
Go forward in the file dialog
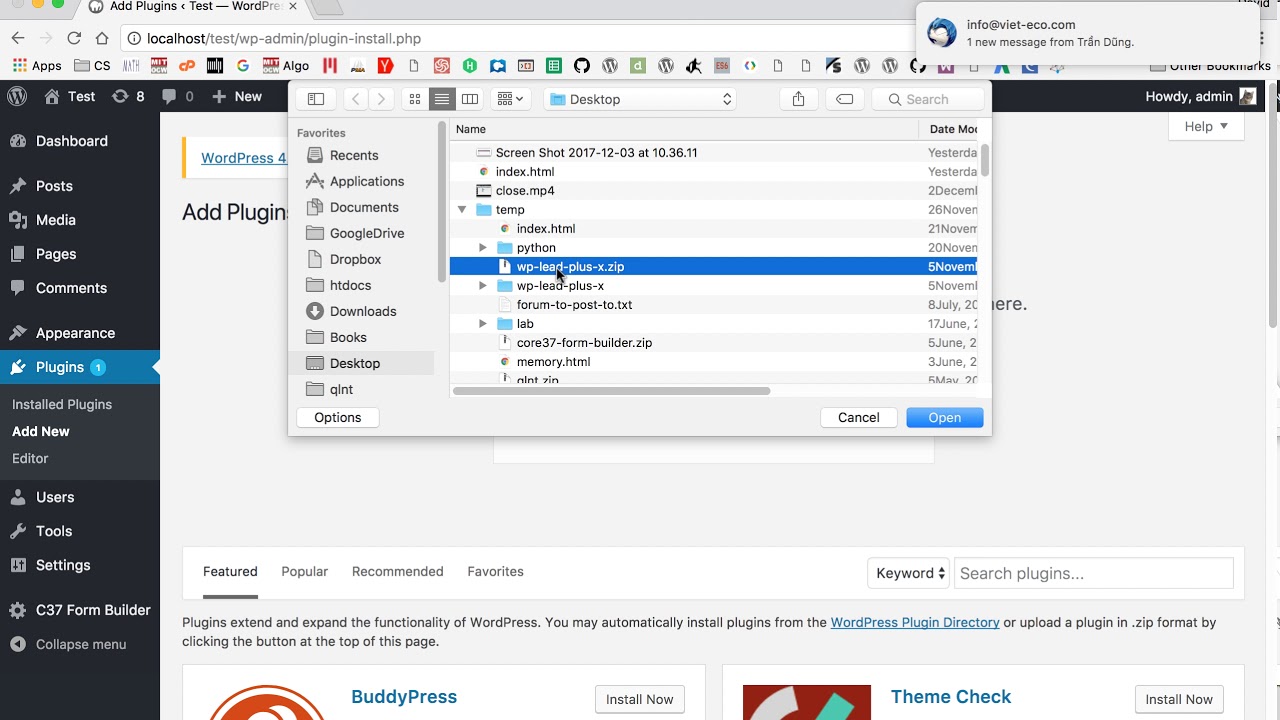point(381,99)
